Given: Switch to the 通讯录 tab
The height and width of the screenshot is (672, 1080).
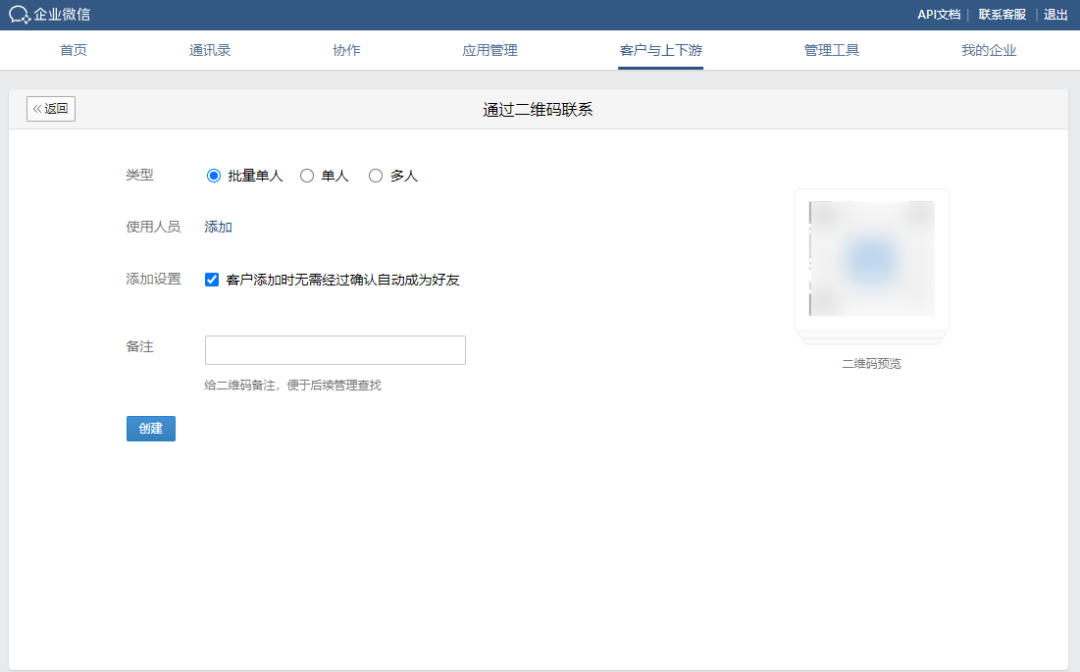Looking at the screenshot, I should point(210,50).
